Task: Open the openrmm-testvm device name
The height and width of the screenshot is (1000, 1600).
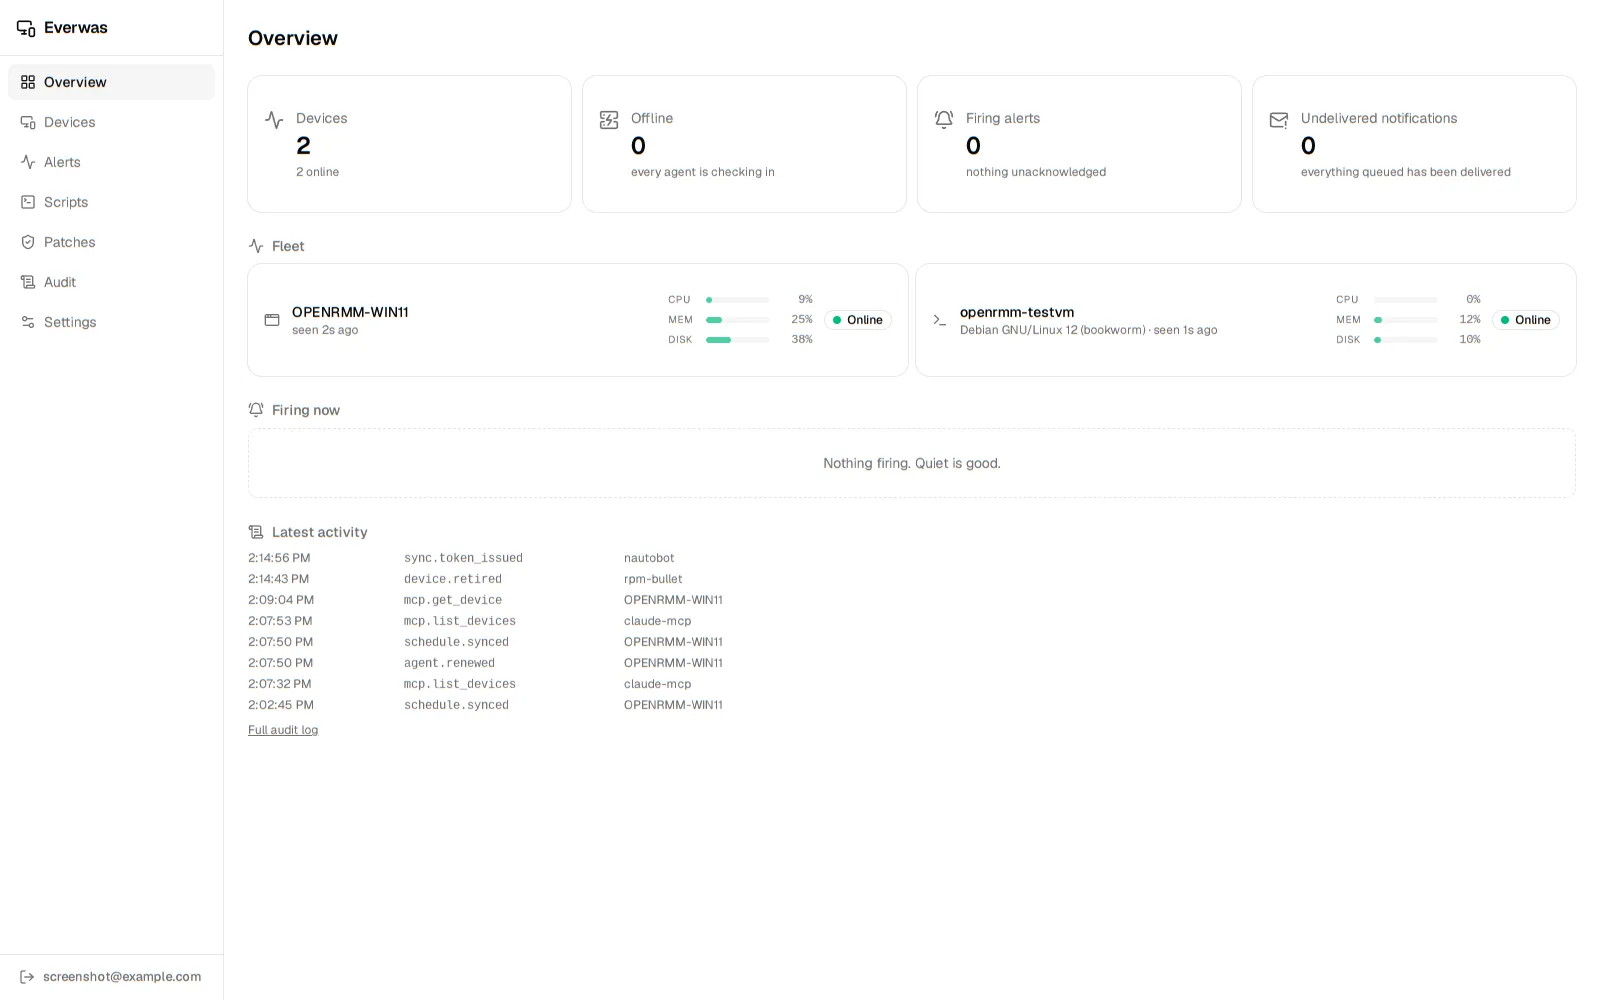Action: click(1017, 312)
